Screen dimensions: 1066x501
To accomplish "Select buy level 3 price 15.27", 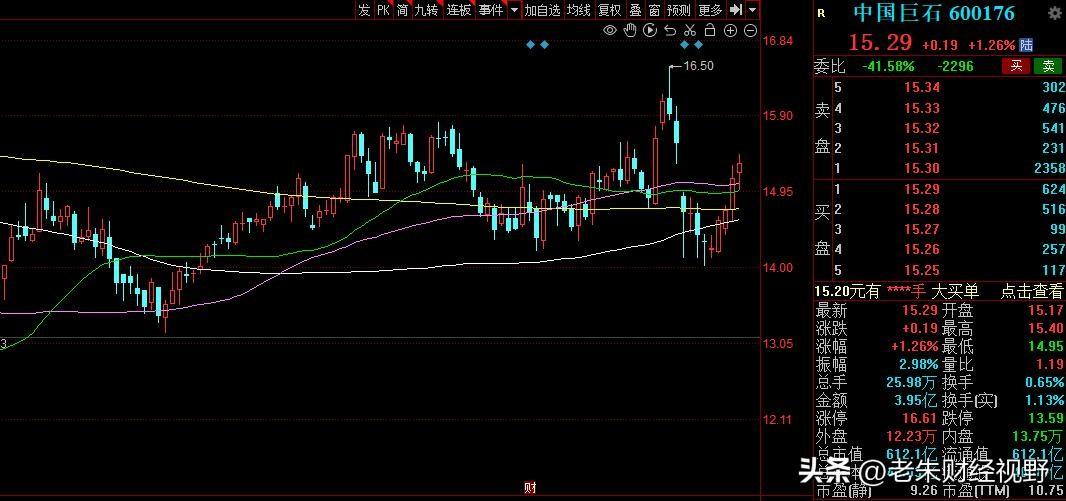I will tap(922, 229).
